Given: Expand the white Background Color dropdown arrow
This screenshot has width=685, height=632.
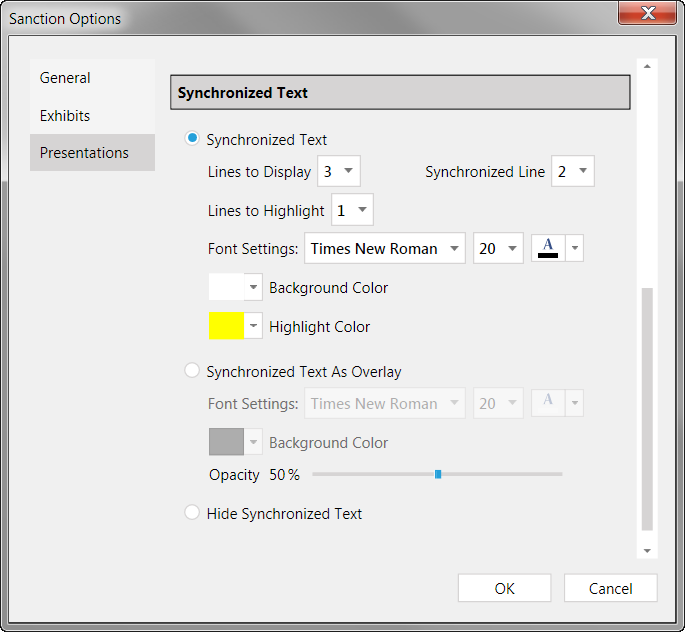Looking at the screenshot, I should pyautogui.click(x=253, y=287).
